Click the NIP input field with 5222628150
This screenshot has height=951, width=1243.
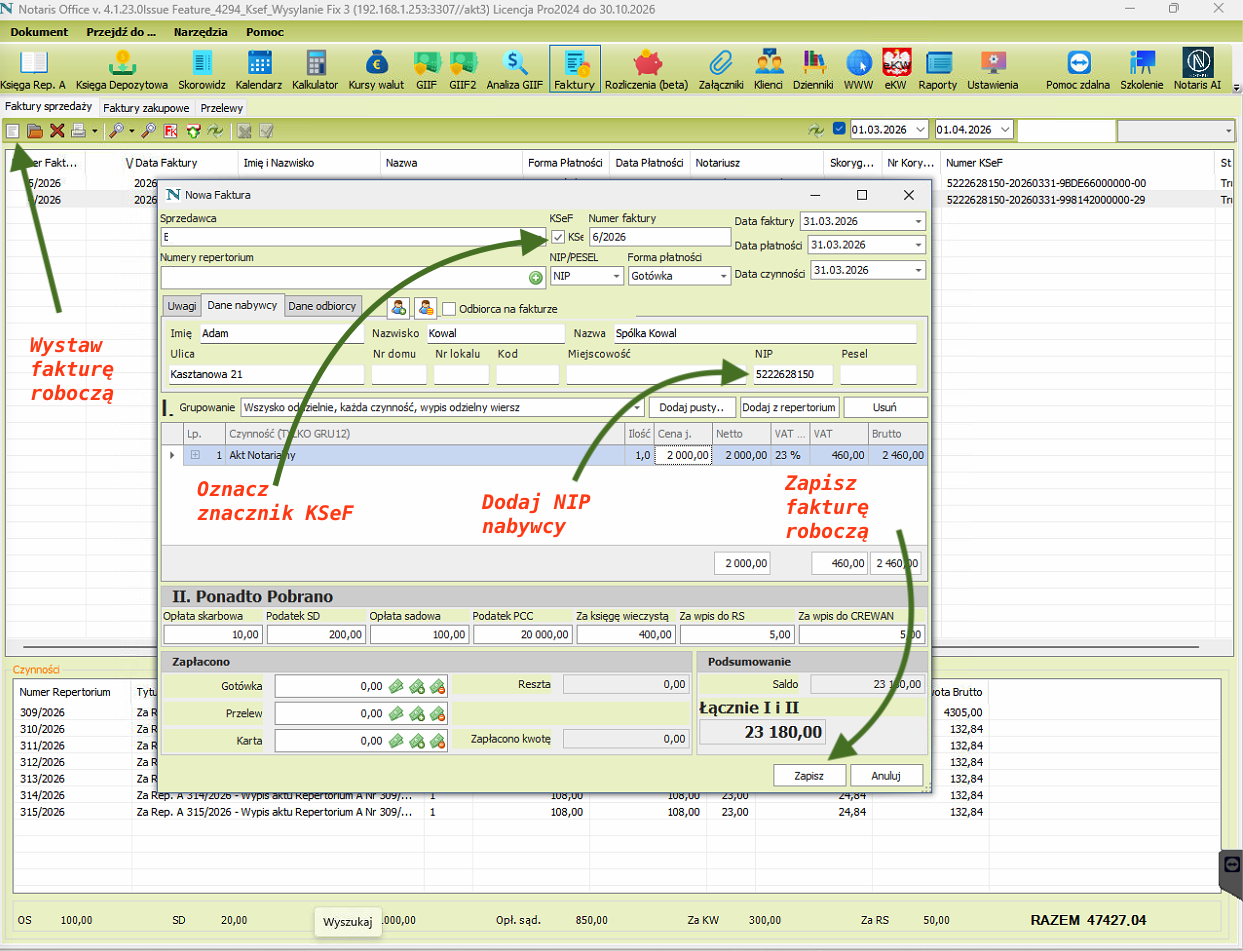(x=792, y=374)
